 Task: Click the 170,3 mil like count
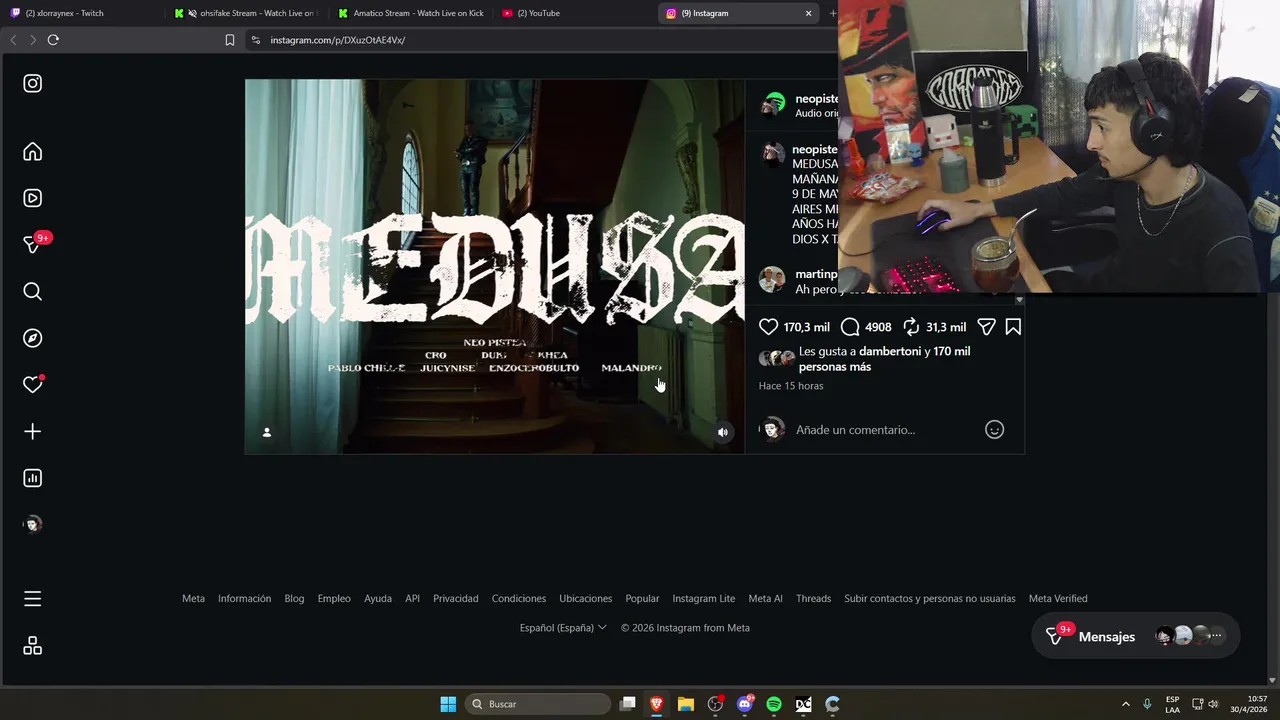point(807,327)
